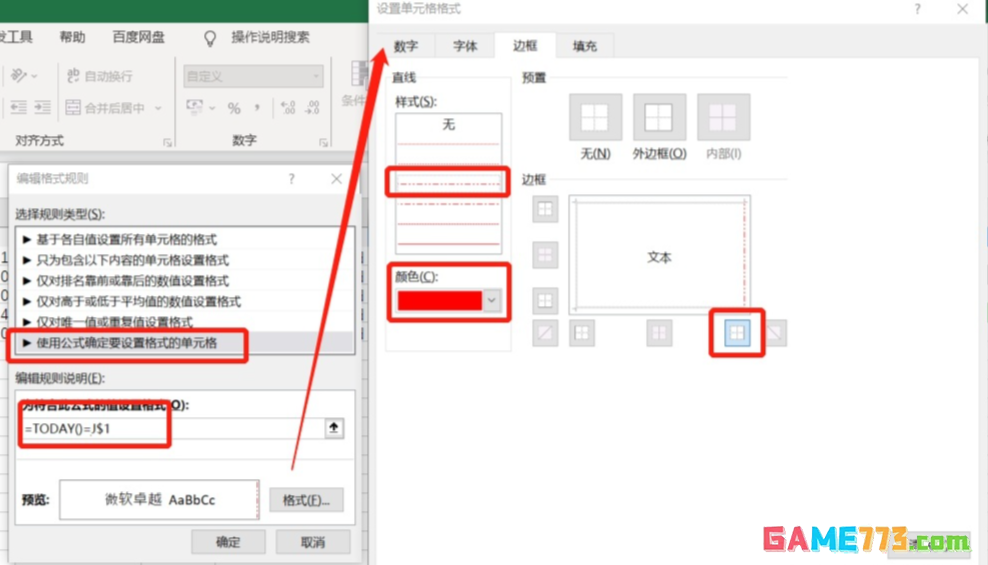Open the 合并后居中 dropdown arrow
This screenshot has height=565, width=988.
click(x=157, y=108)
